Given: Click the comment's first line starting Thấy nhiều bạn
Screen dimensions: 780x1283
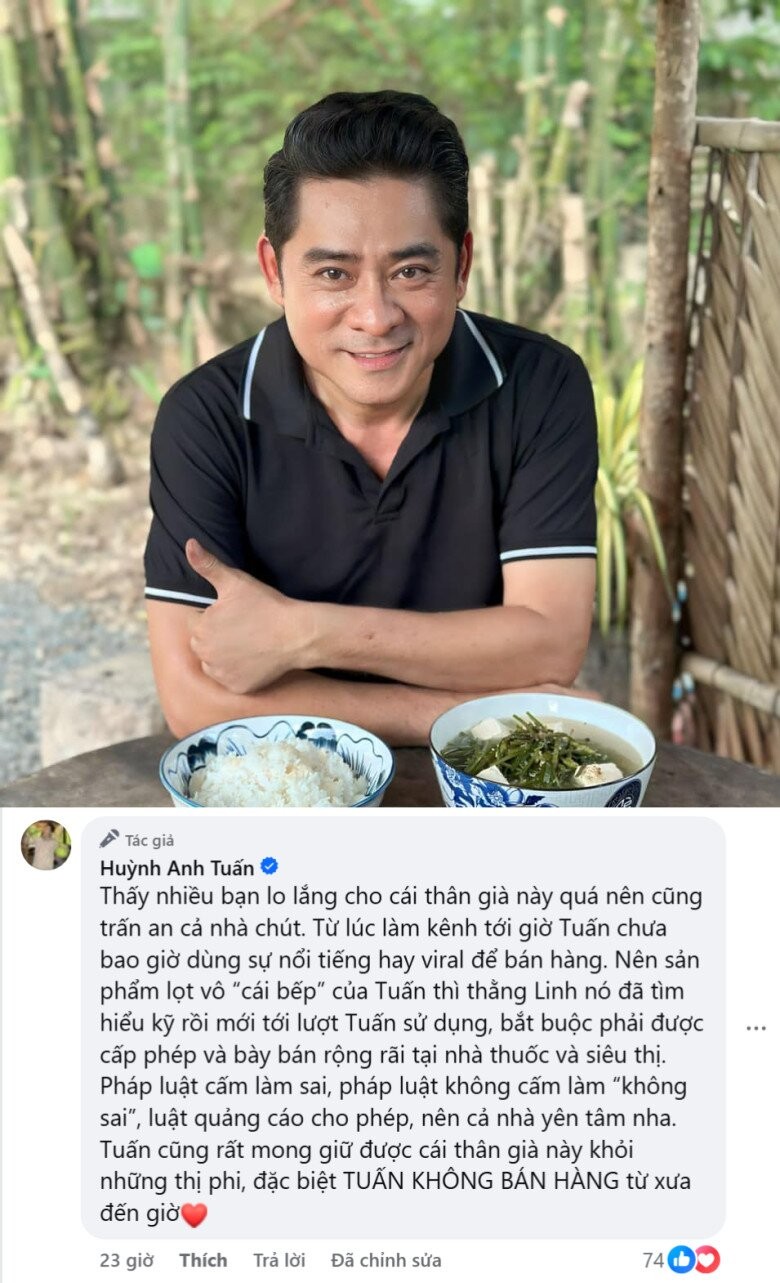Looking at the screenshot, I should [402, 896].
